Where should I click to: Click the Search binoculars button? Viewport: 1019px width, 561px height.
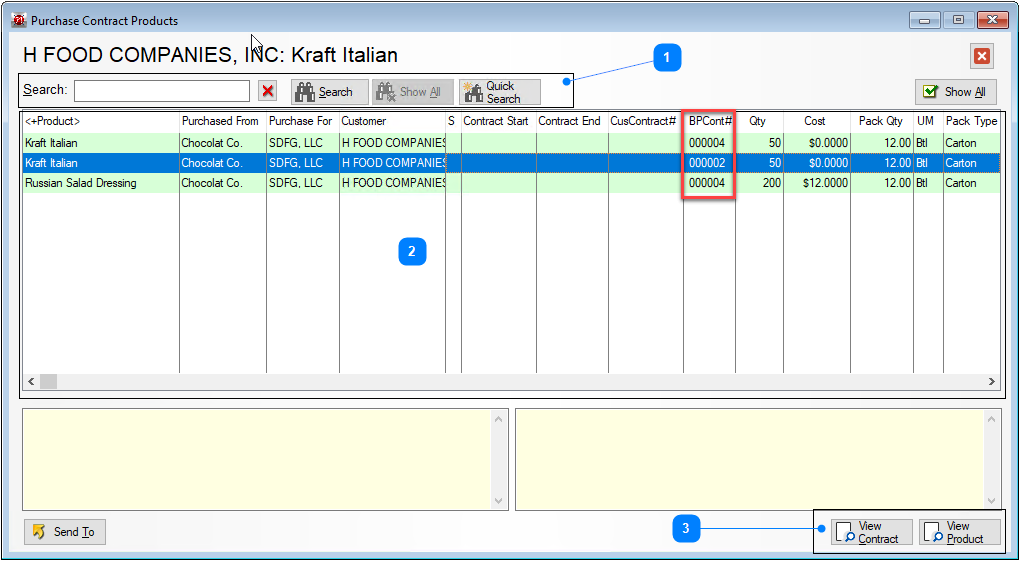pos(329,92)
